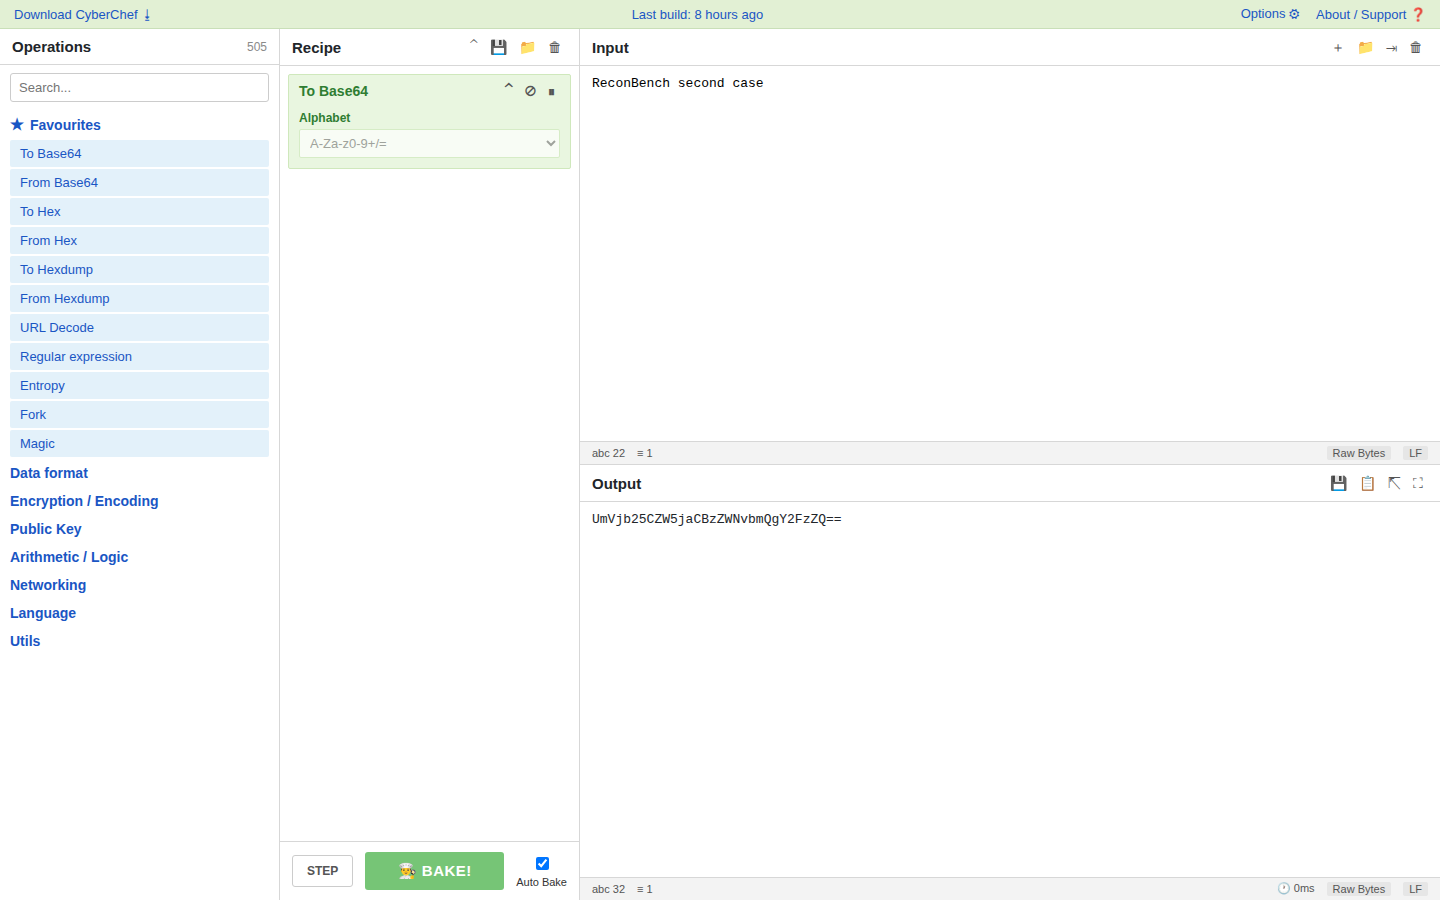Click the BAKE! button
Screen dimensions: 1440x900
click(434, 871)
